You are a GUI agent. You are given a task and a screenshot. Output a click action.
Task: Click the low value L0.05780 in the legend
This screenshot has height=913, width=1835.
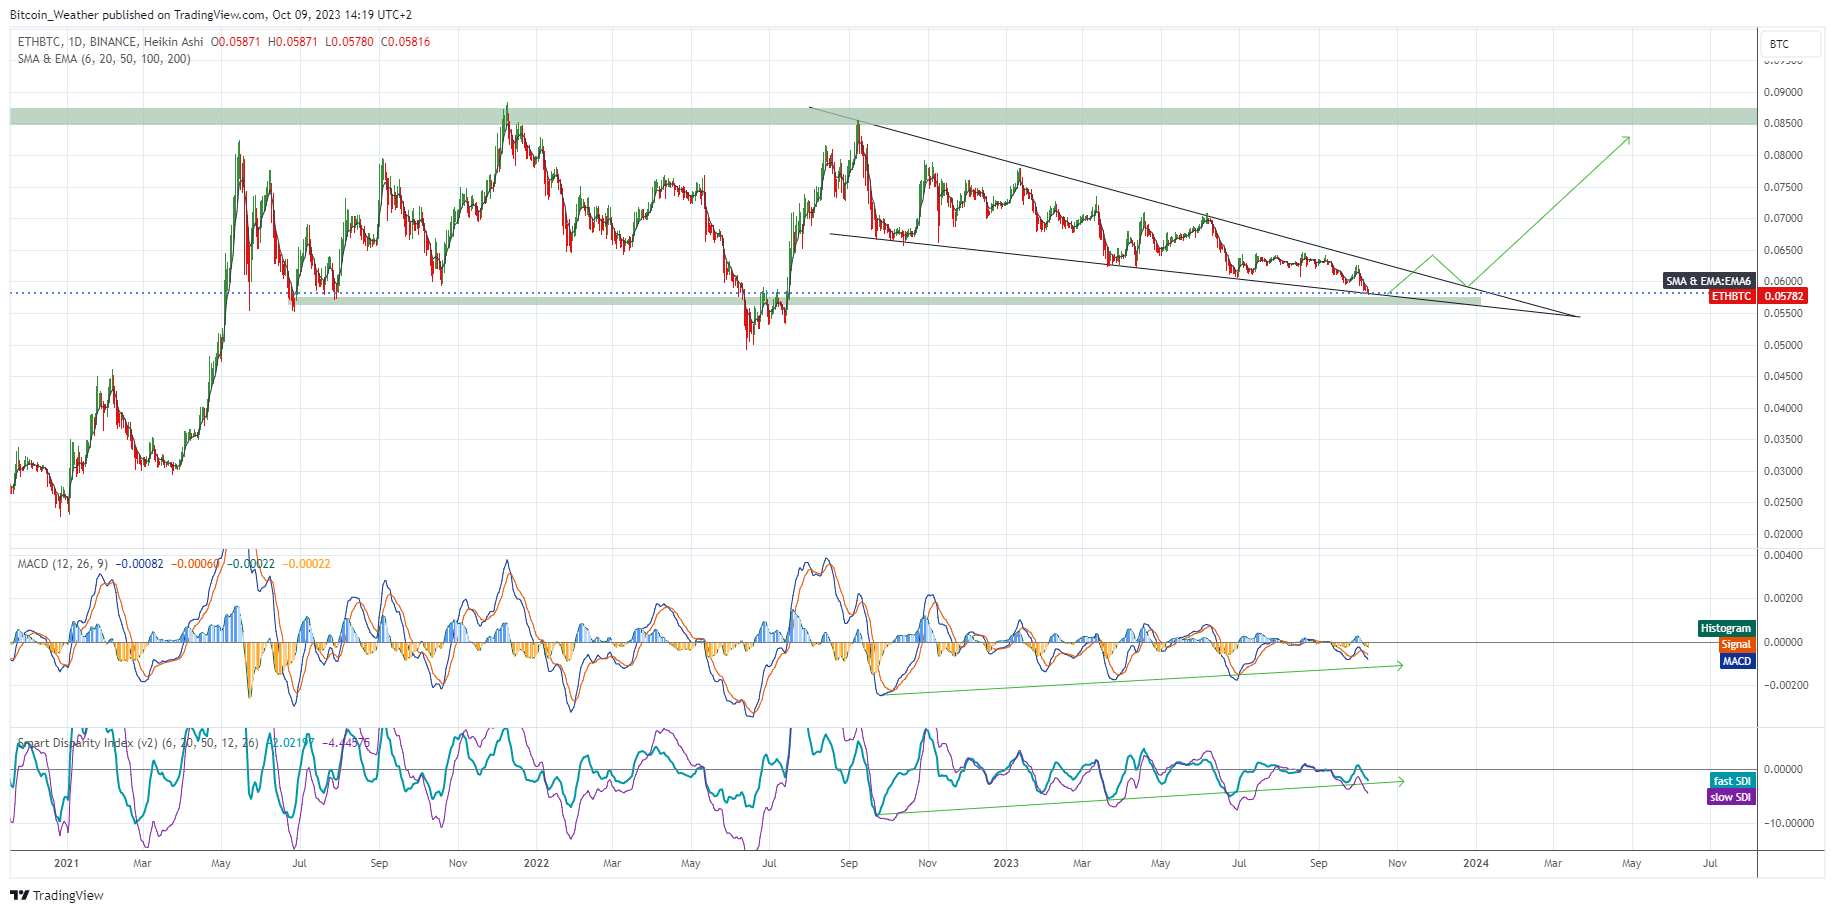(349, 42)
